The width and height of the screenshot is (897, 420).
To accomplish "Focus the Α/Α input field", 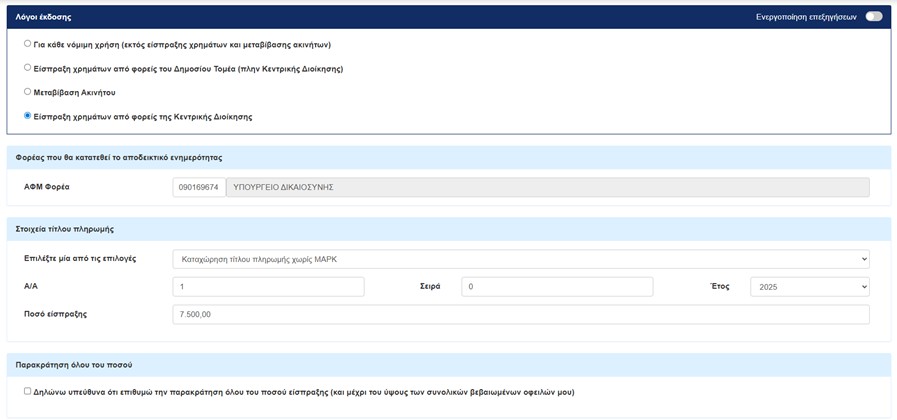I will 268,287.
